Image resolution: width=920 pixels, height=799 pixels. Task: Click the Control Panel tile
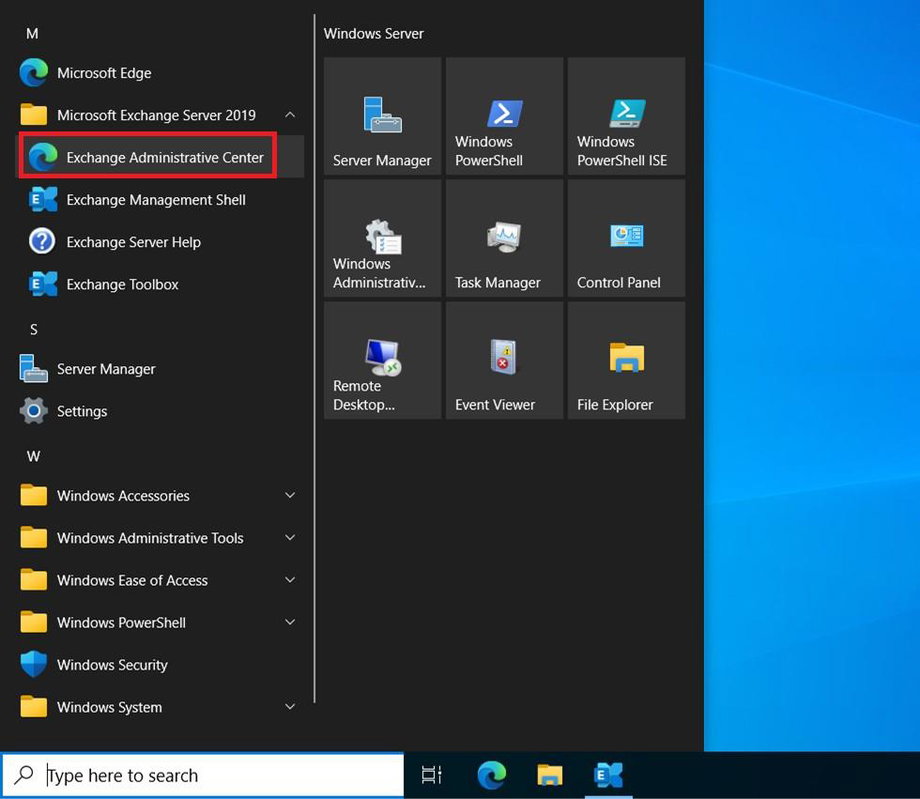[626, 239]
